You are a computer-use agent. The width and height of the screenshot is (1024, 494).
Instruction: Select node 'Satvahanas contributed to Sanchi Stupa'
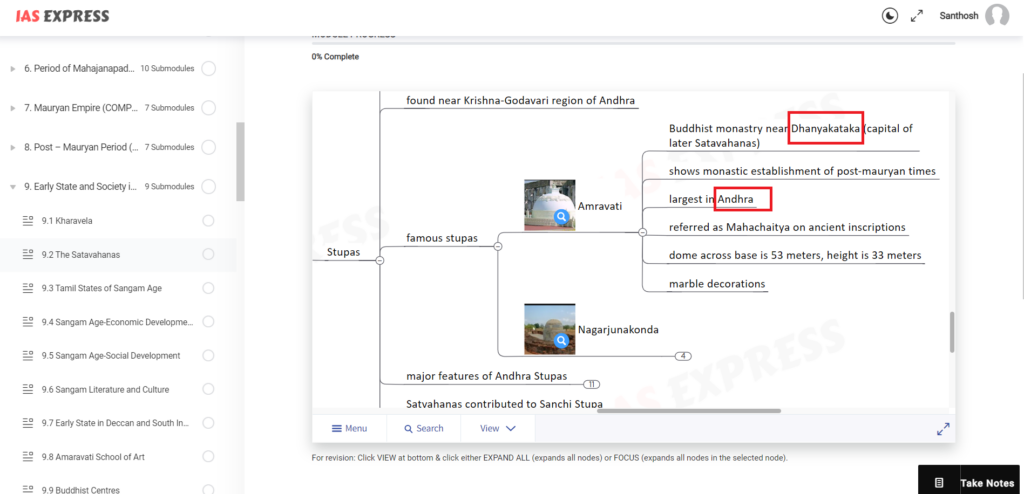click(504, 404)
